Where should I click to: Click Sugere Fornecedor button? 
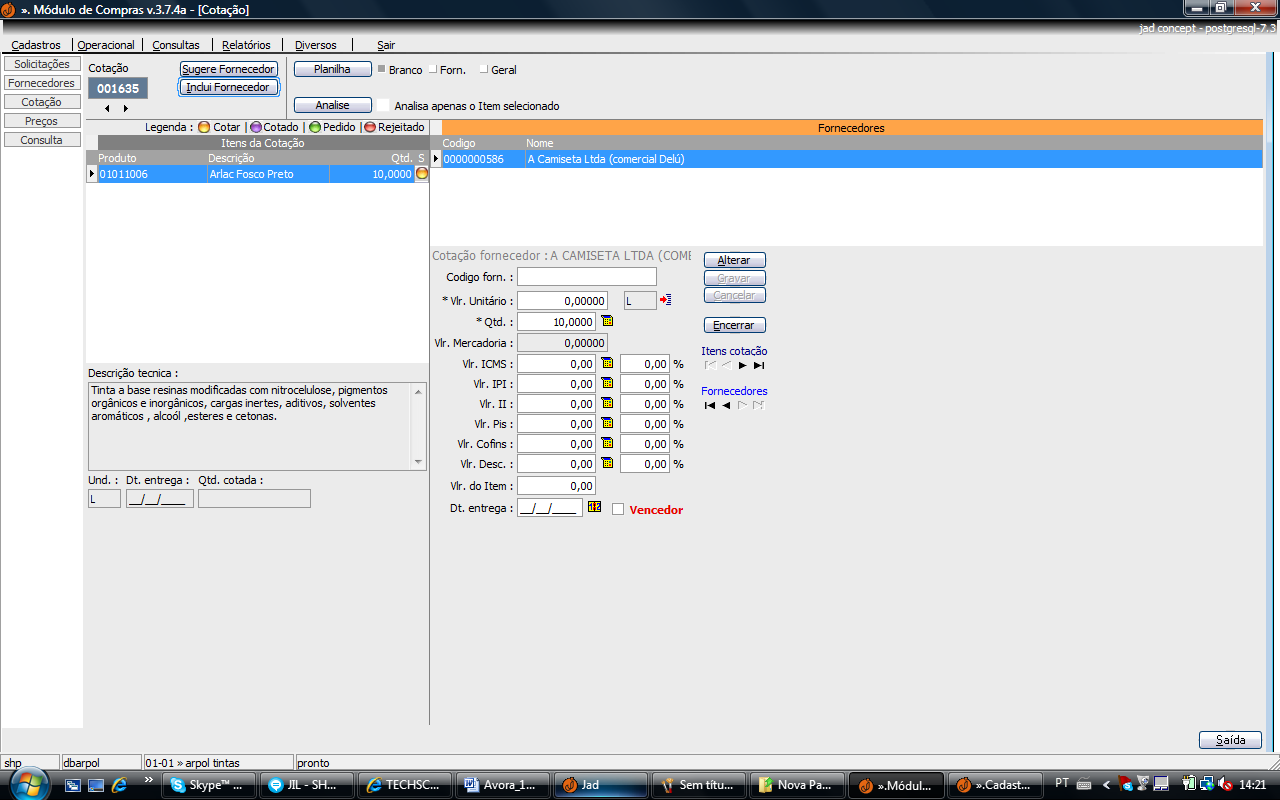tap(229, 69)
